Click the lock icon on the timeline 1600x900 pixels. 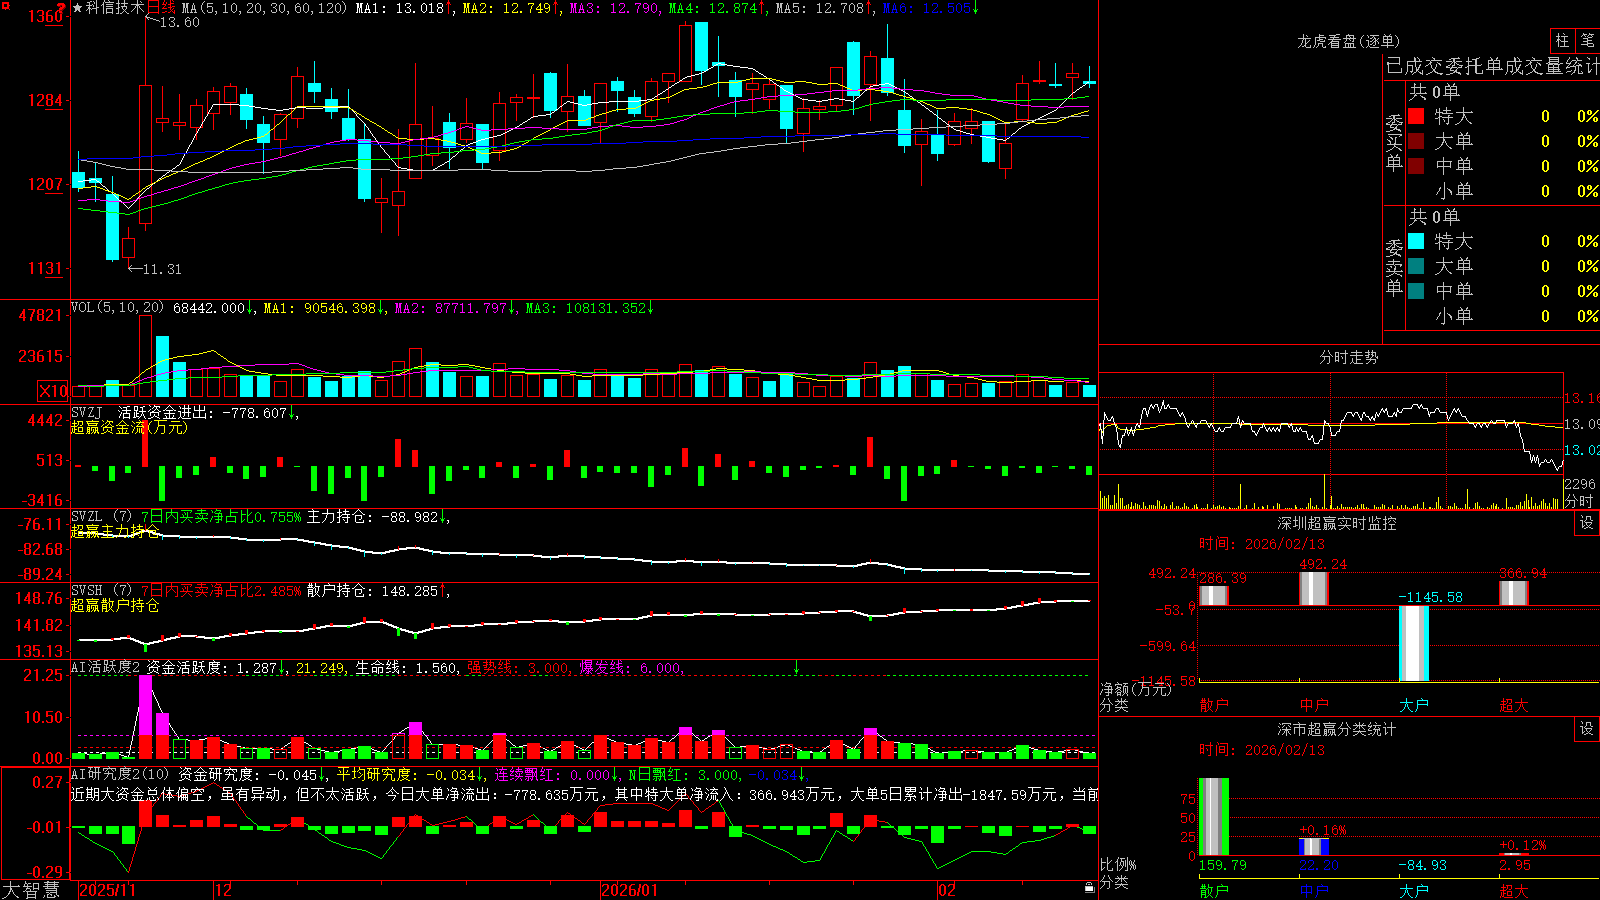click(x=1089, y=888)
